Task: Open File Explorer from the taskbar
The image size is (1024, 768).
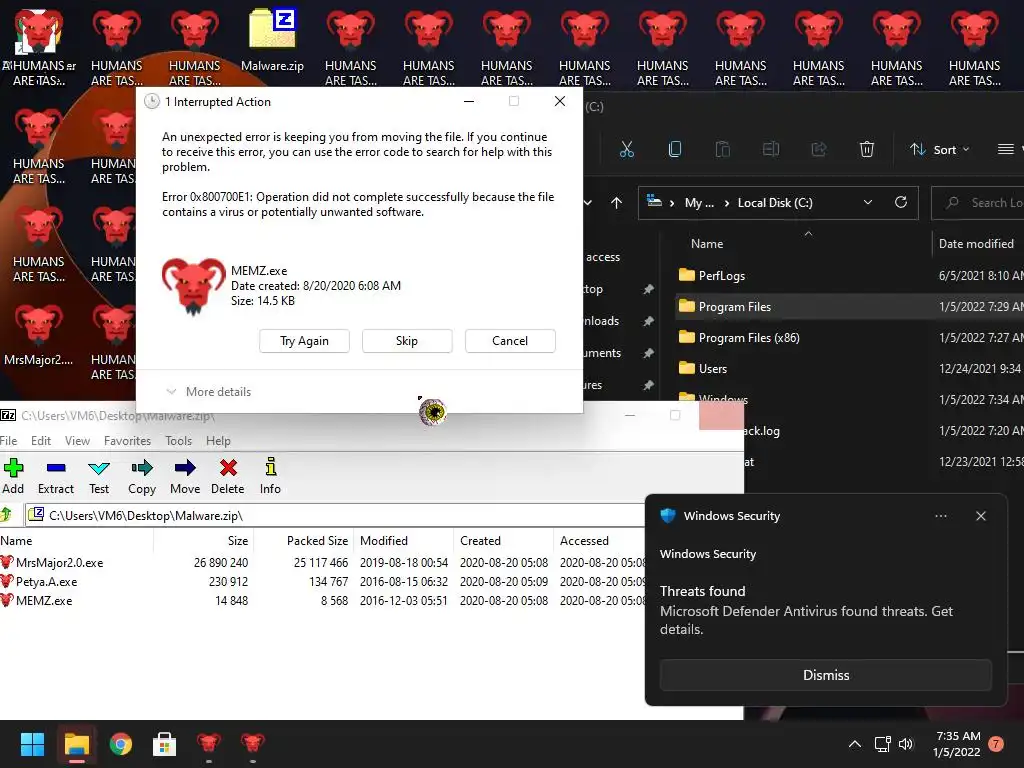Action: [x=76, y=744]
